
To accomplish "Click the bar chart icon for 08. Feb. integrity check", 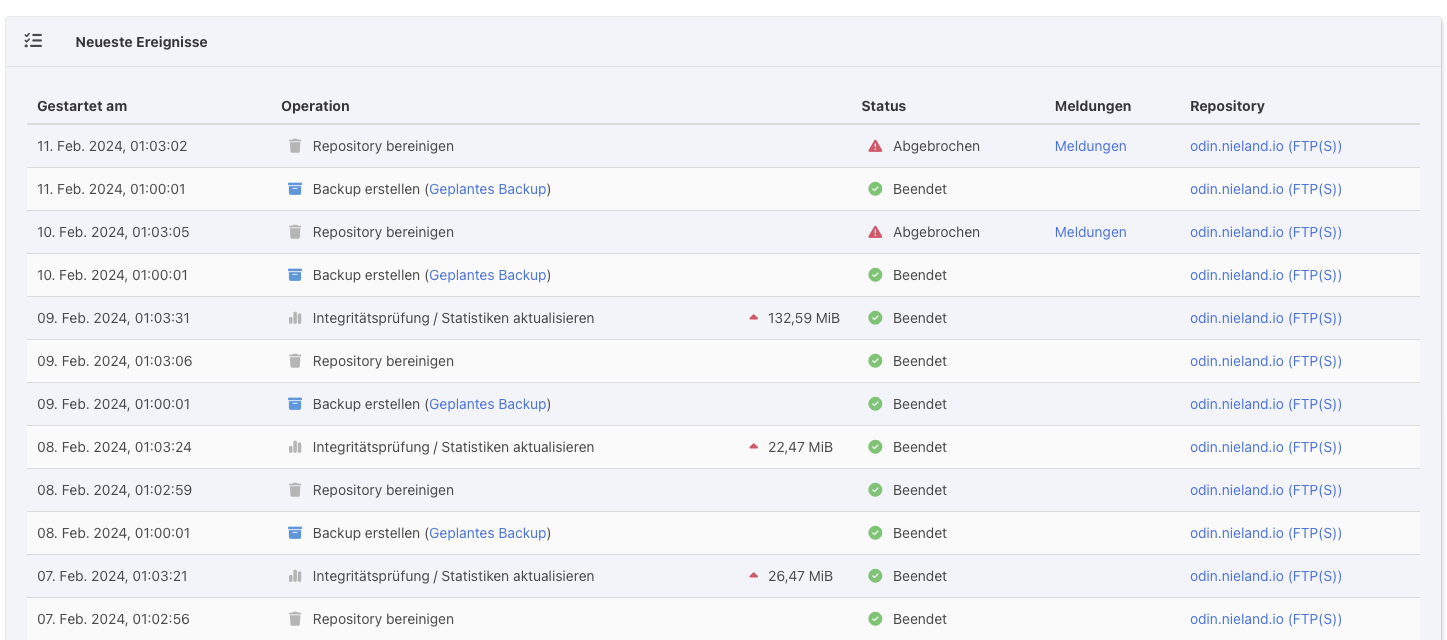I will [x=295, y=447].
